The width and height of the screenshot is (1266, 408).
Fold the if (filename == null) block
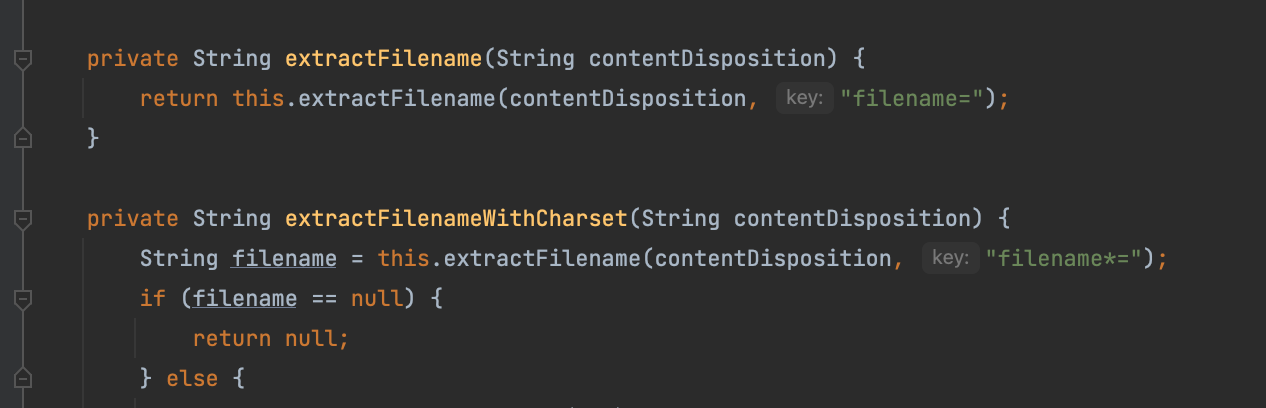[22, 298]
